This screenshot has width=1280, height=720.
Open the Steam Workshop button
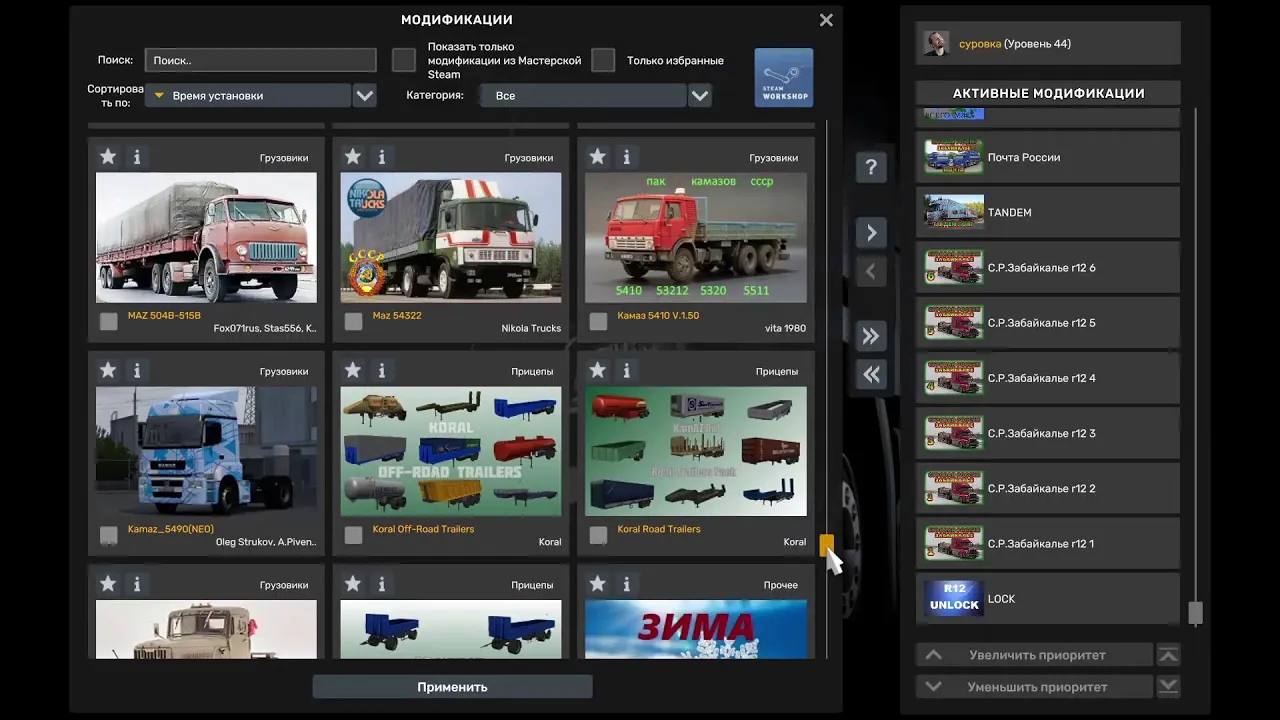784,78
